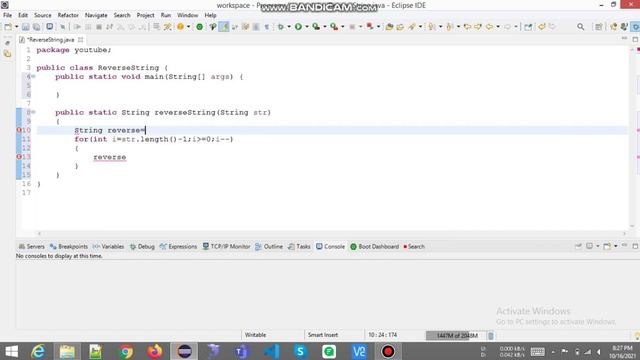
Task: Click the green Debug bug toolbar icon
Action: (280, 27)
